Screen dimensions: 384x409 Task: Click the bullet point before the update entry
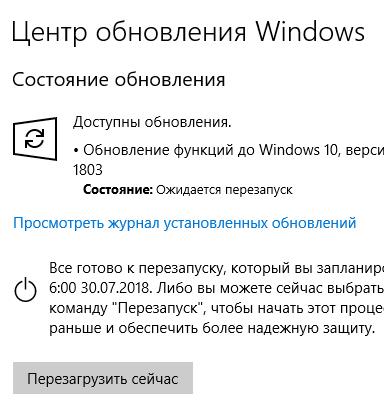[x=76, y=151]
